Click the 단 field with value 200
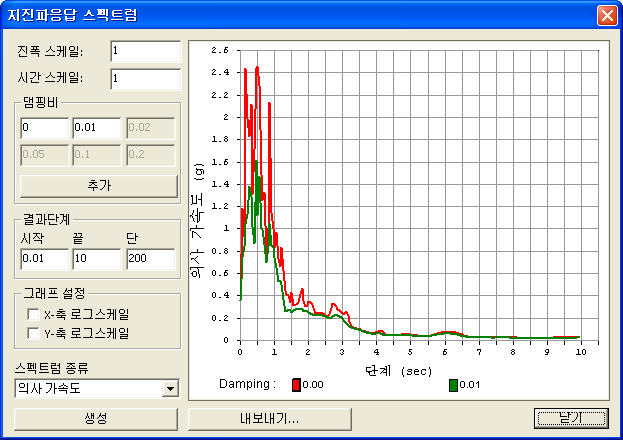 [151, 259]
